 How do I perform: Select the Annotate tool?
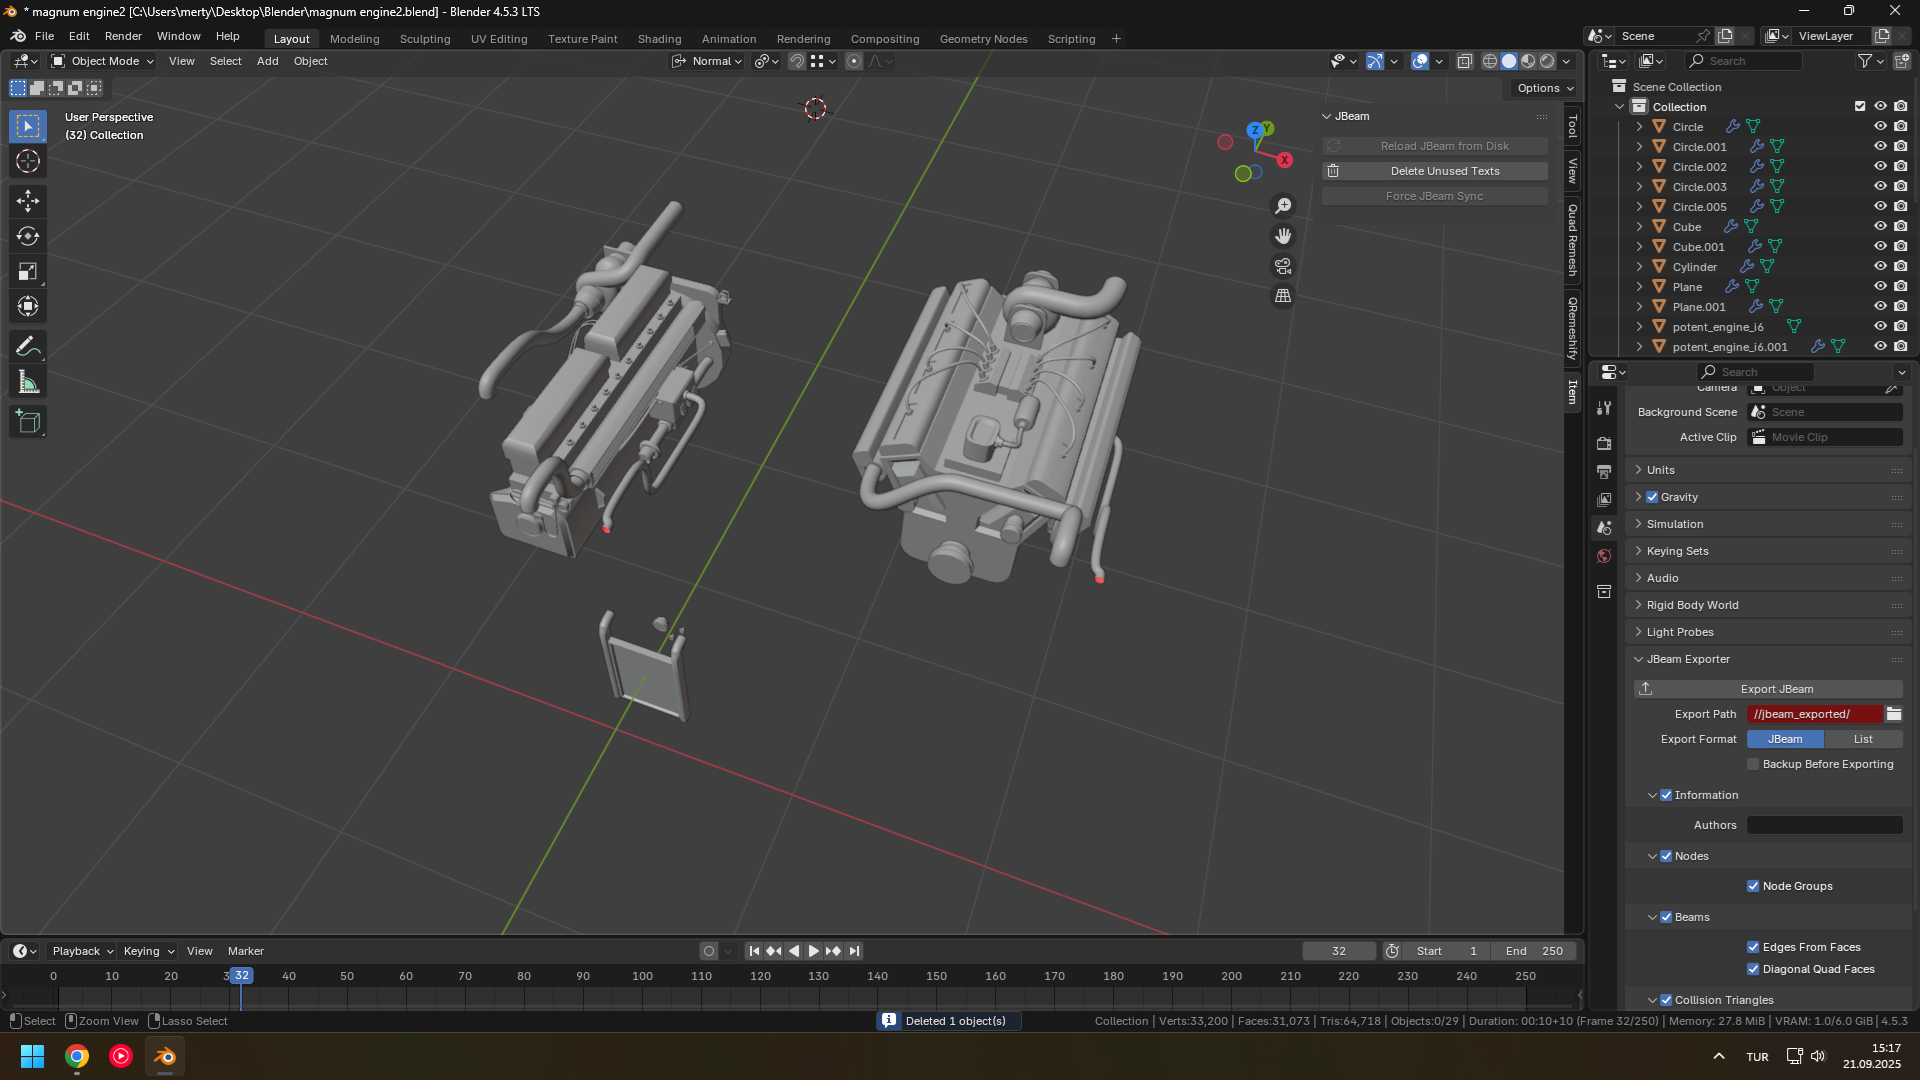(x=28, y=347)
